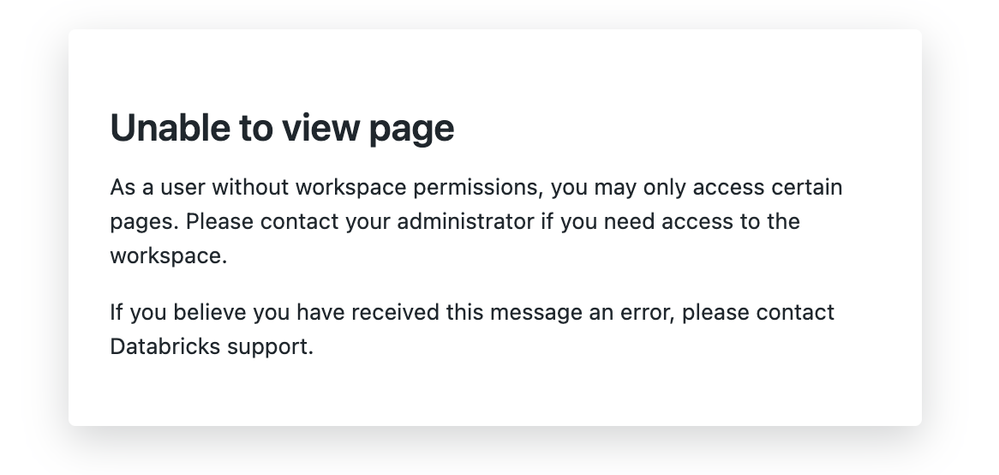Image resolution: width=999 pixels, height=475 pixels.
Task: Click the word "pages." starting the second line
Action: point(144,221)
